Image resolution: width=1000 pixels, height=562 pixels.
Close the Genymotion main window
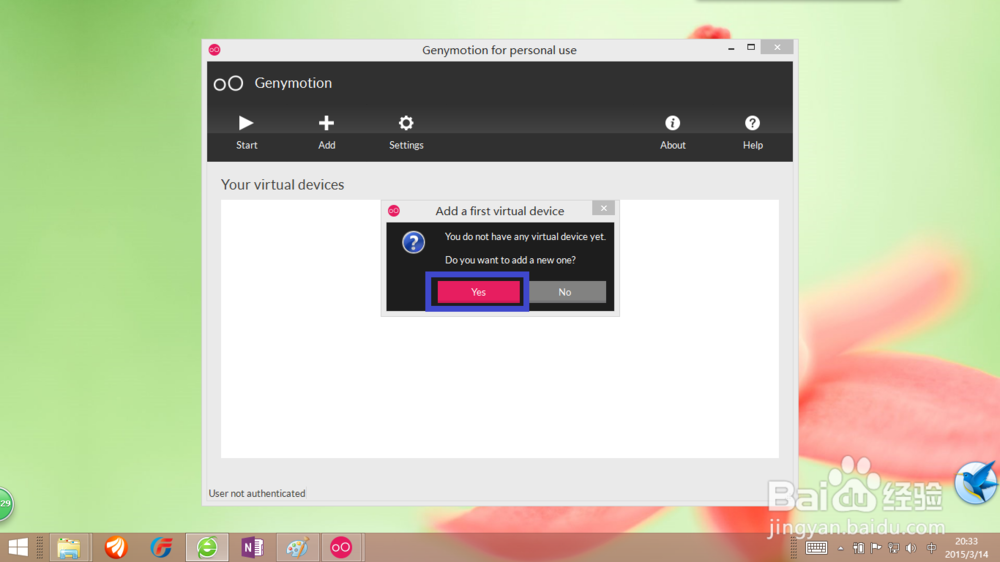coord(777,47)
